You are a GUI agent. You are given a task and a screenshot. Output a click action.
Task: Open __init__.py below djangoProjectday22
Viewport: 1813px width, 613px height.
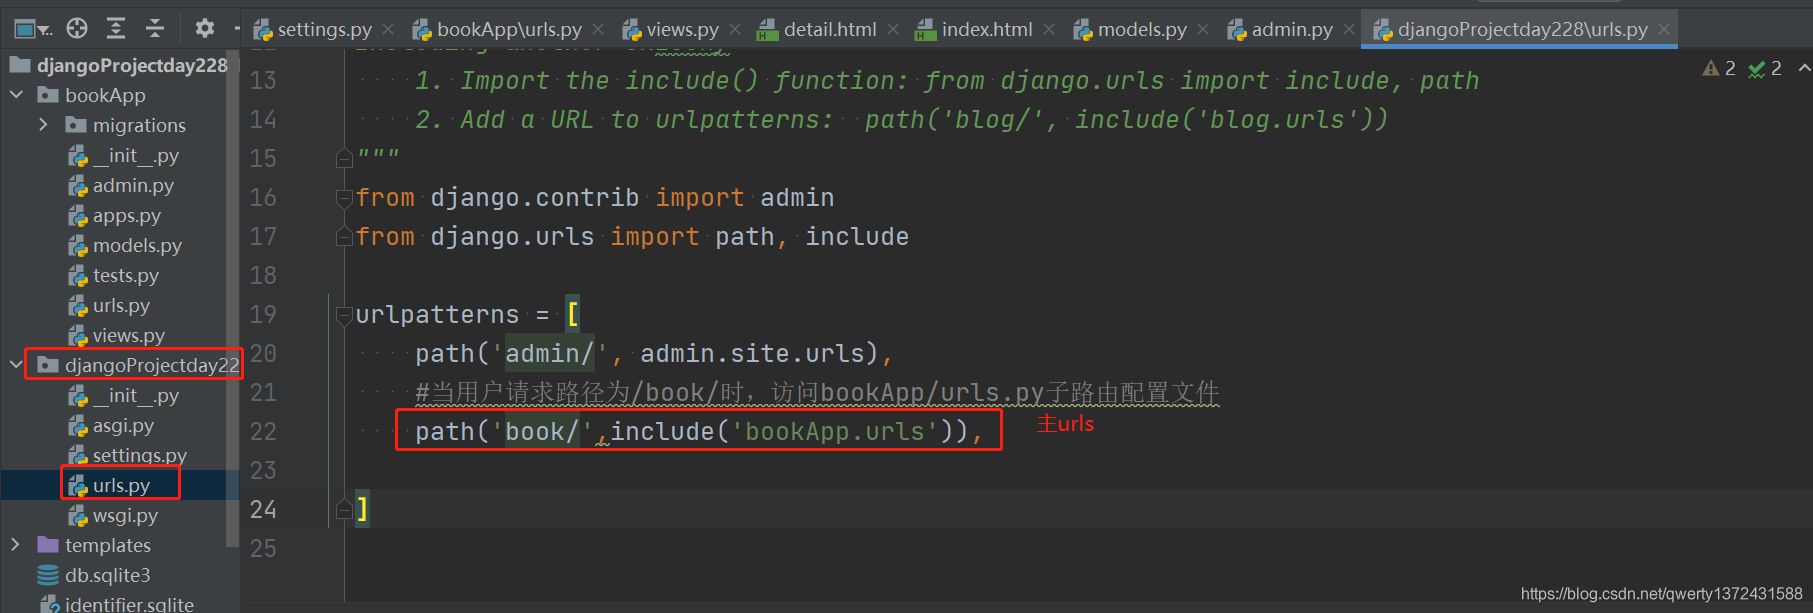pos(136,395)
